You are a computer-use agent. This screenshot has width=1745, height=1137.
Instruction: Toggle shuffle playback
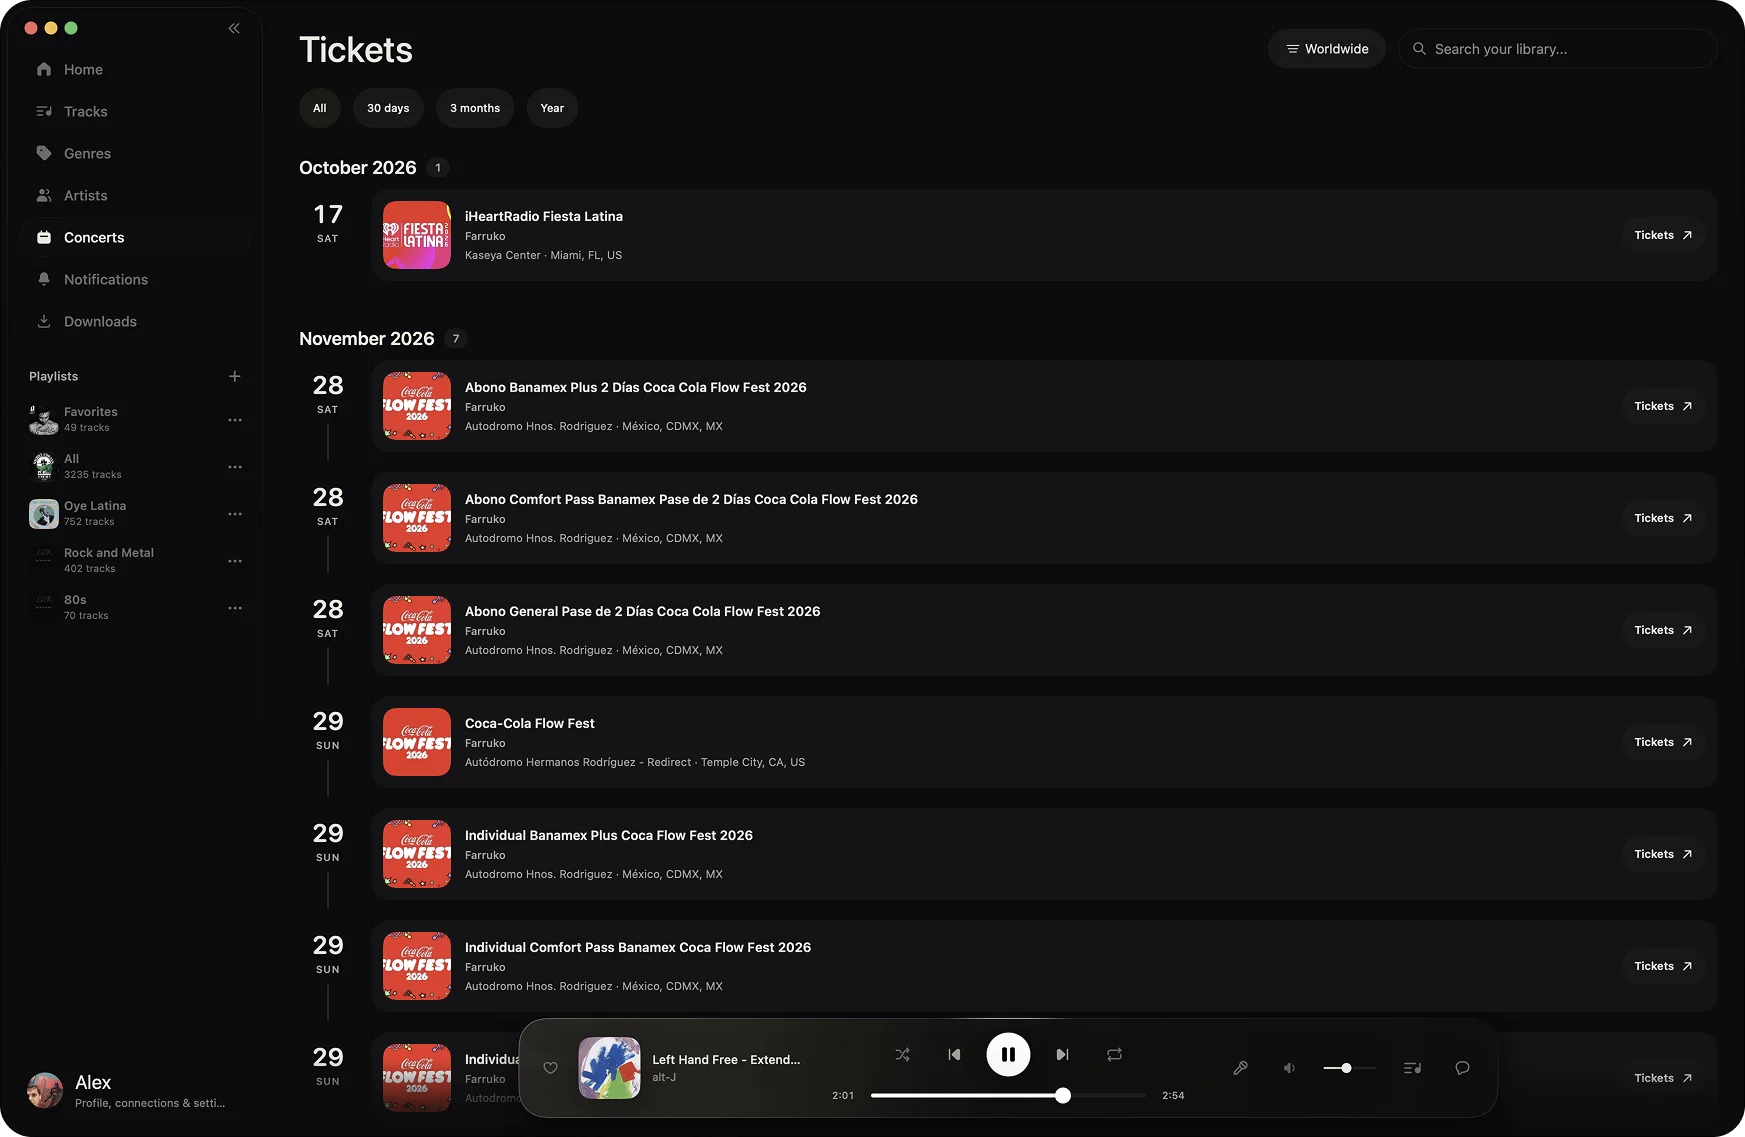pyautogui.click(x=902, y=1054)
